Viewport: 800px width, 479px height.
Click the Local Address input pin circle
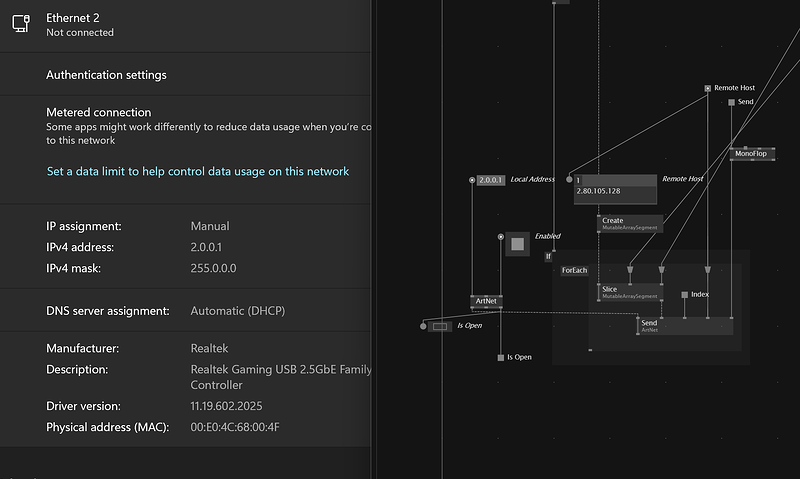tap(472, 180)
